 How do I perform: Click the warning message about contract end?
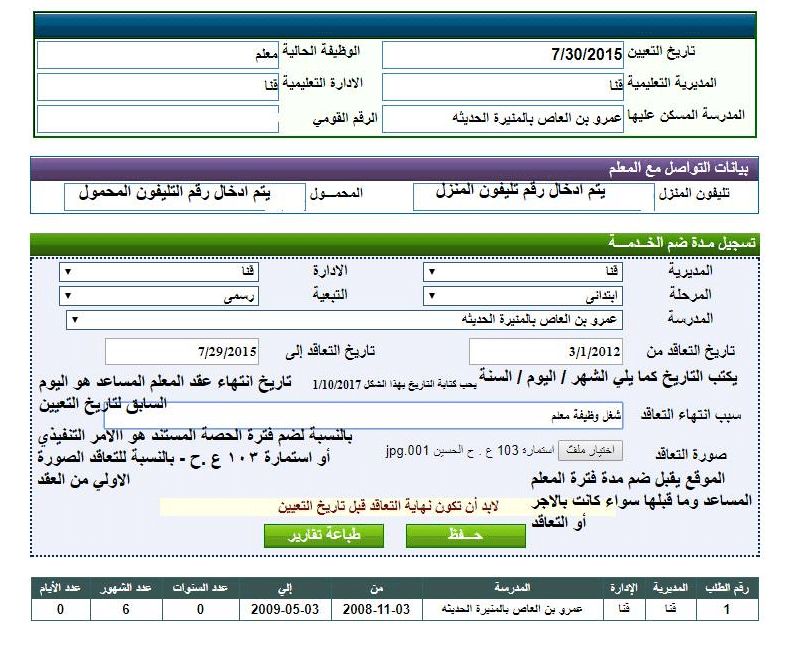pos(388,507)
